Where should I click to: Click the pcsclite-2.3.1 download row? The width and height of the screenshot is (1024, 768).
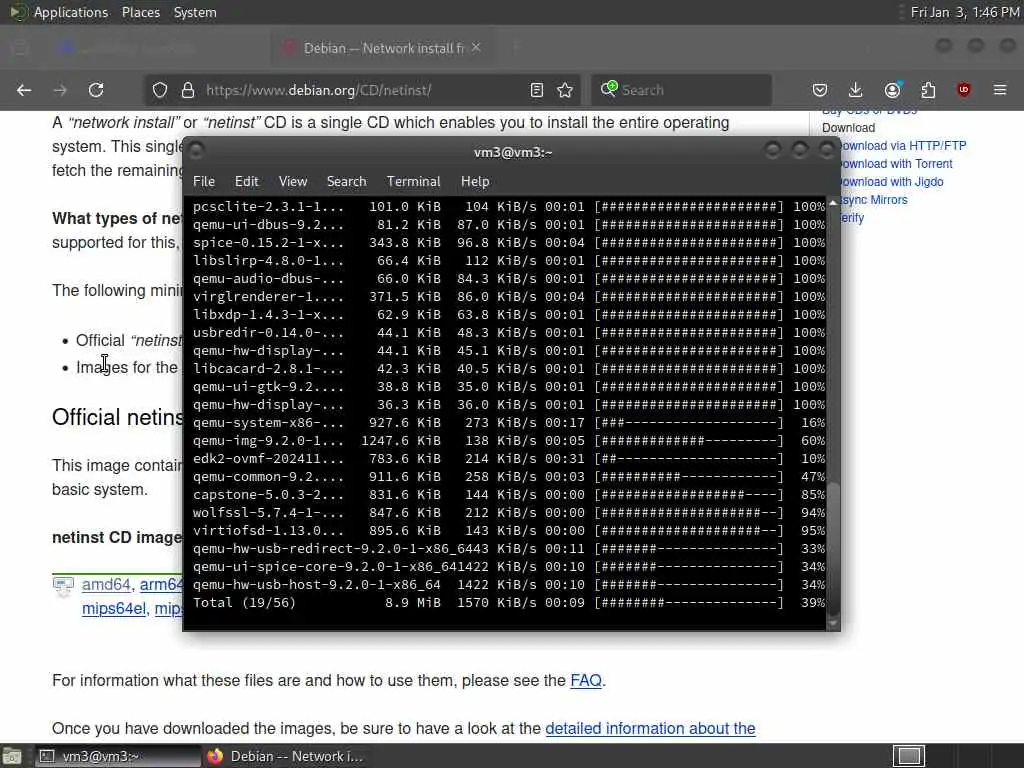508,206
